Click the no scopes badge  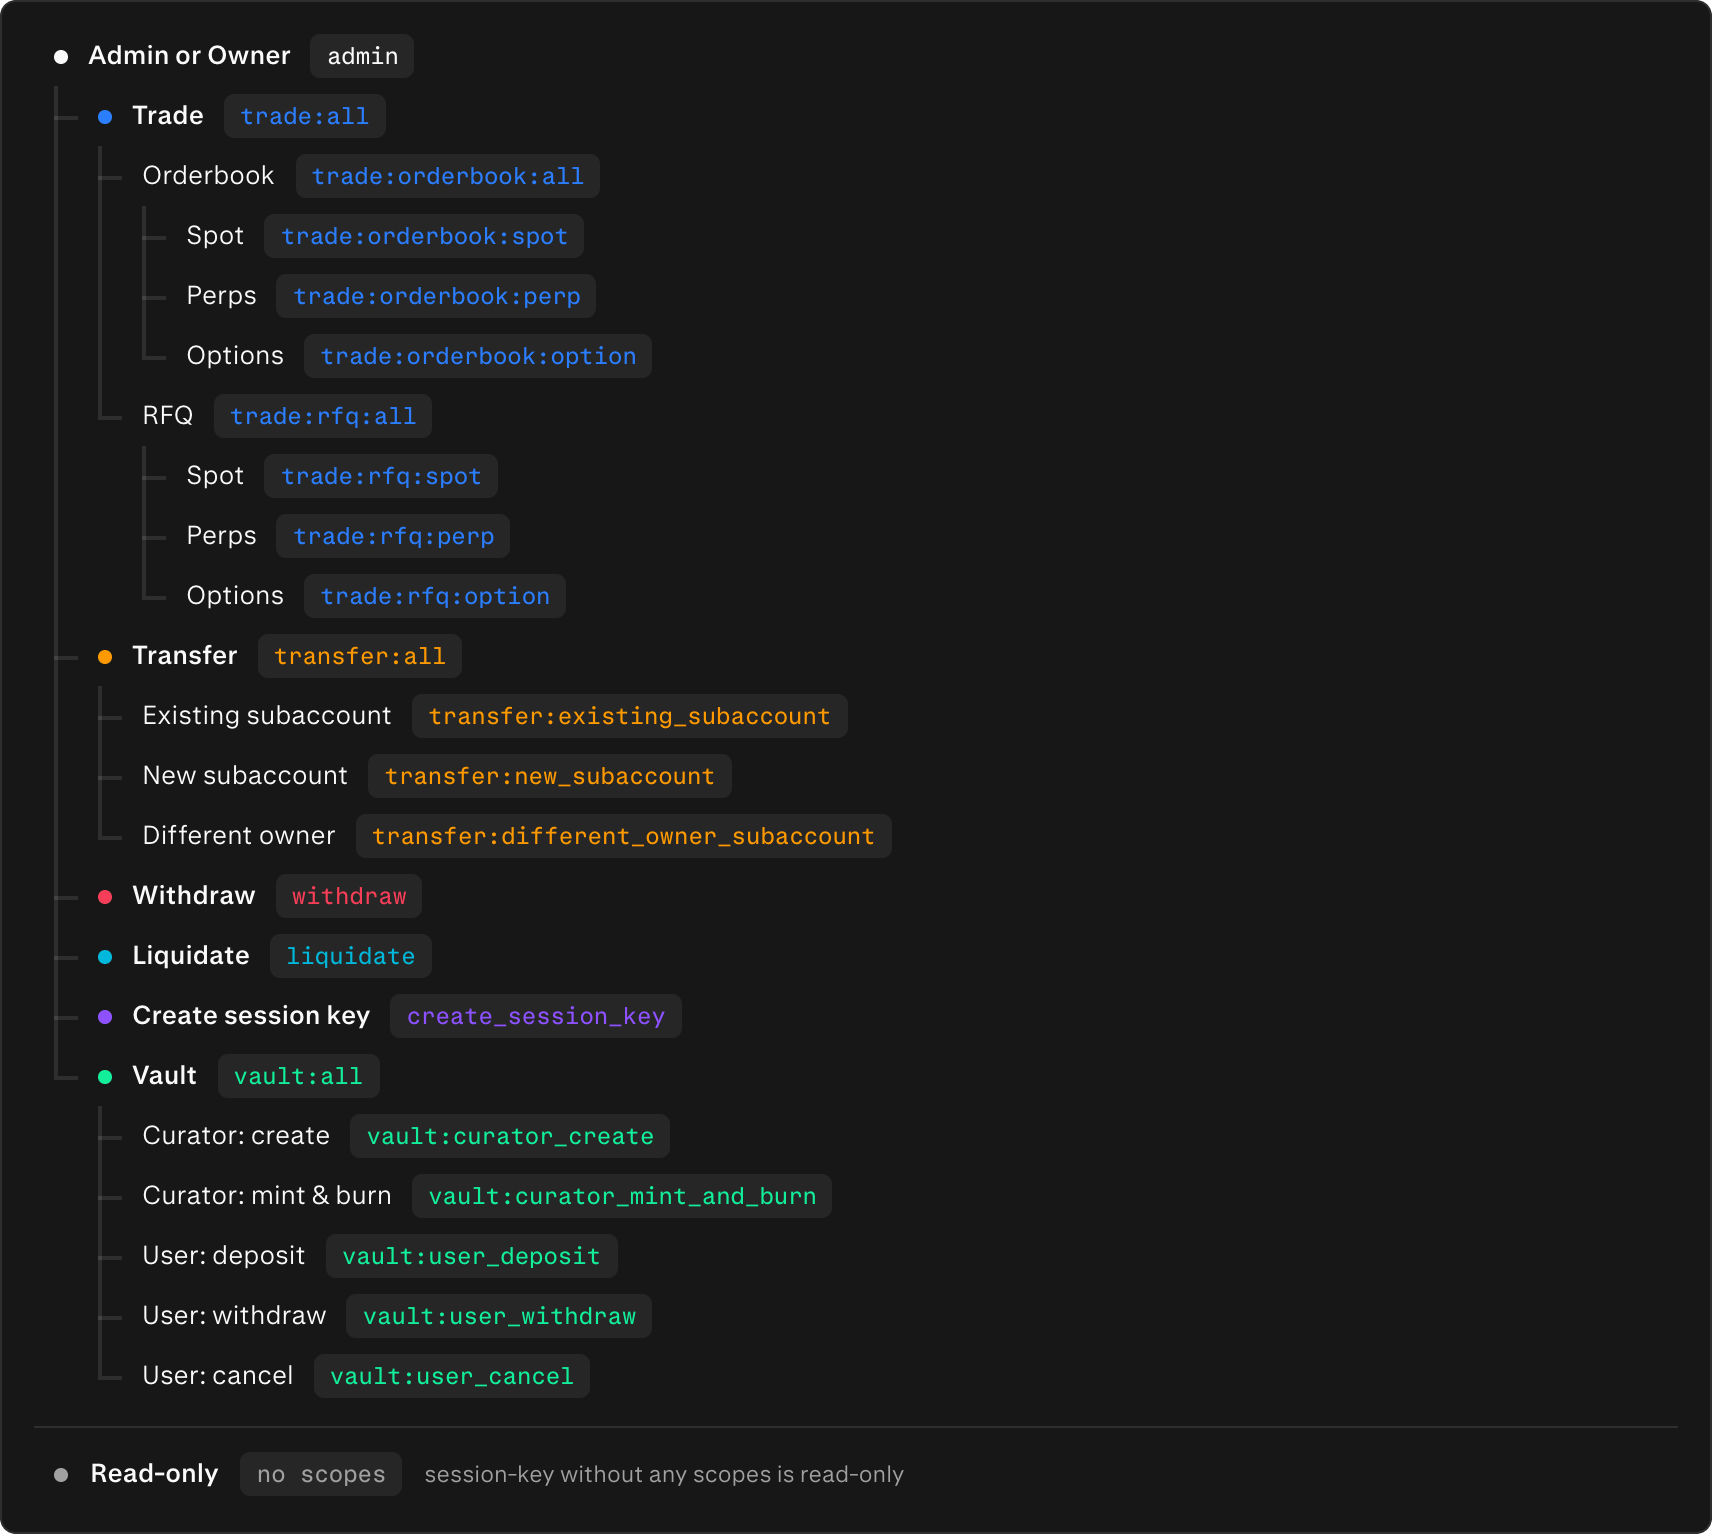321,1474
